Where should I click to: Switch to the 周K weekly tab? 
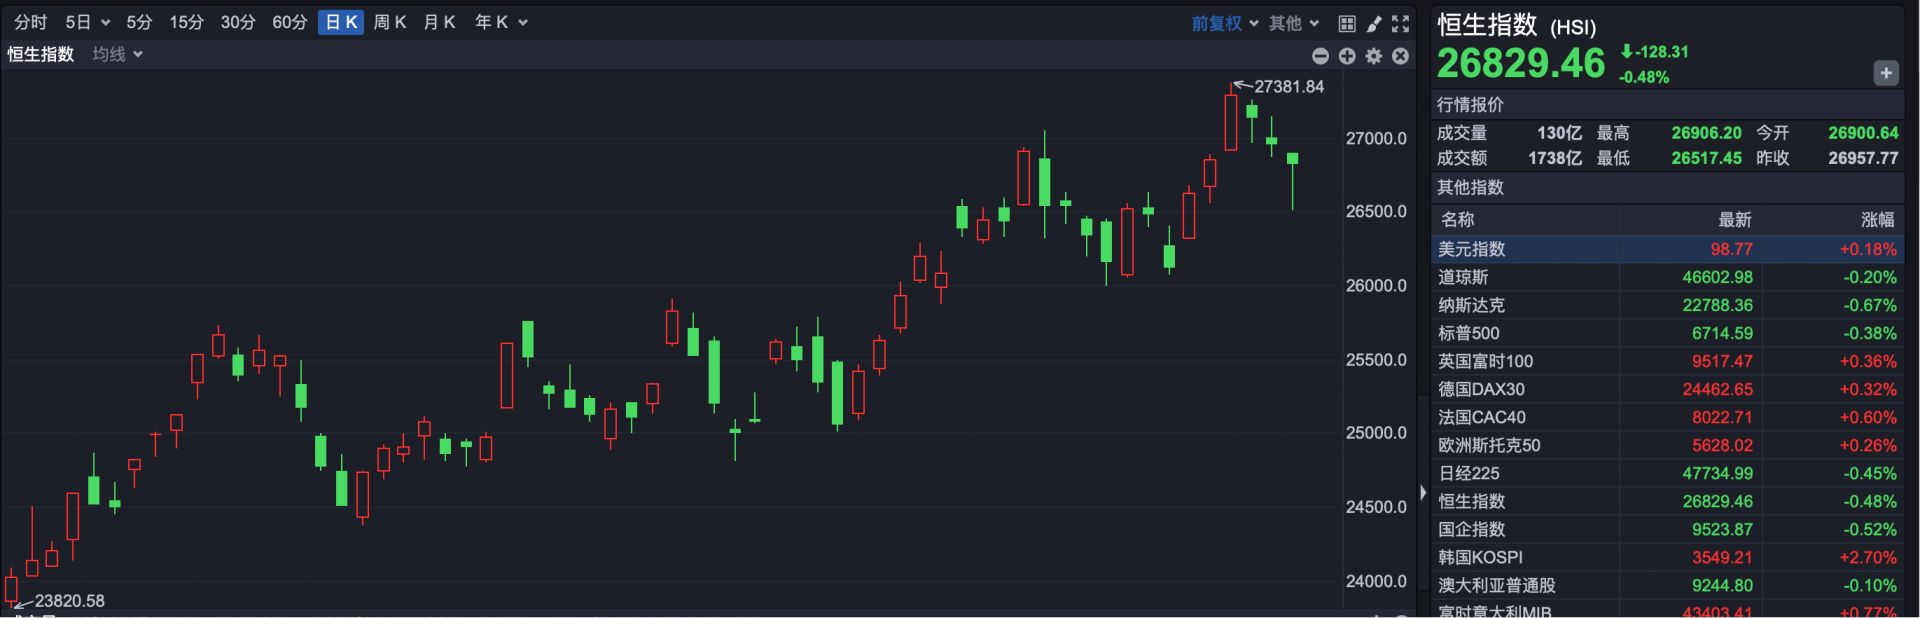389,22
